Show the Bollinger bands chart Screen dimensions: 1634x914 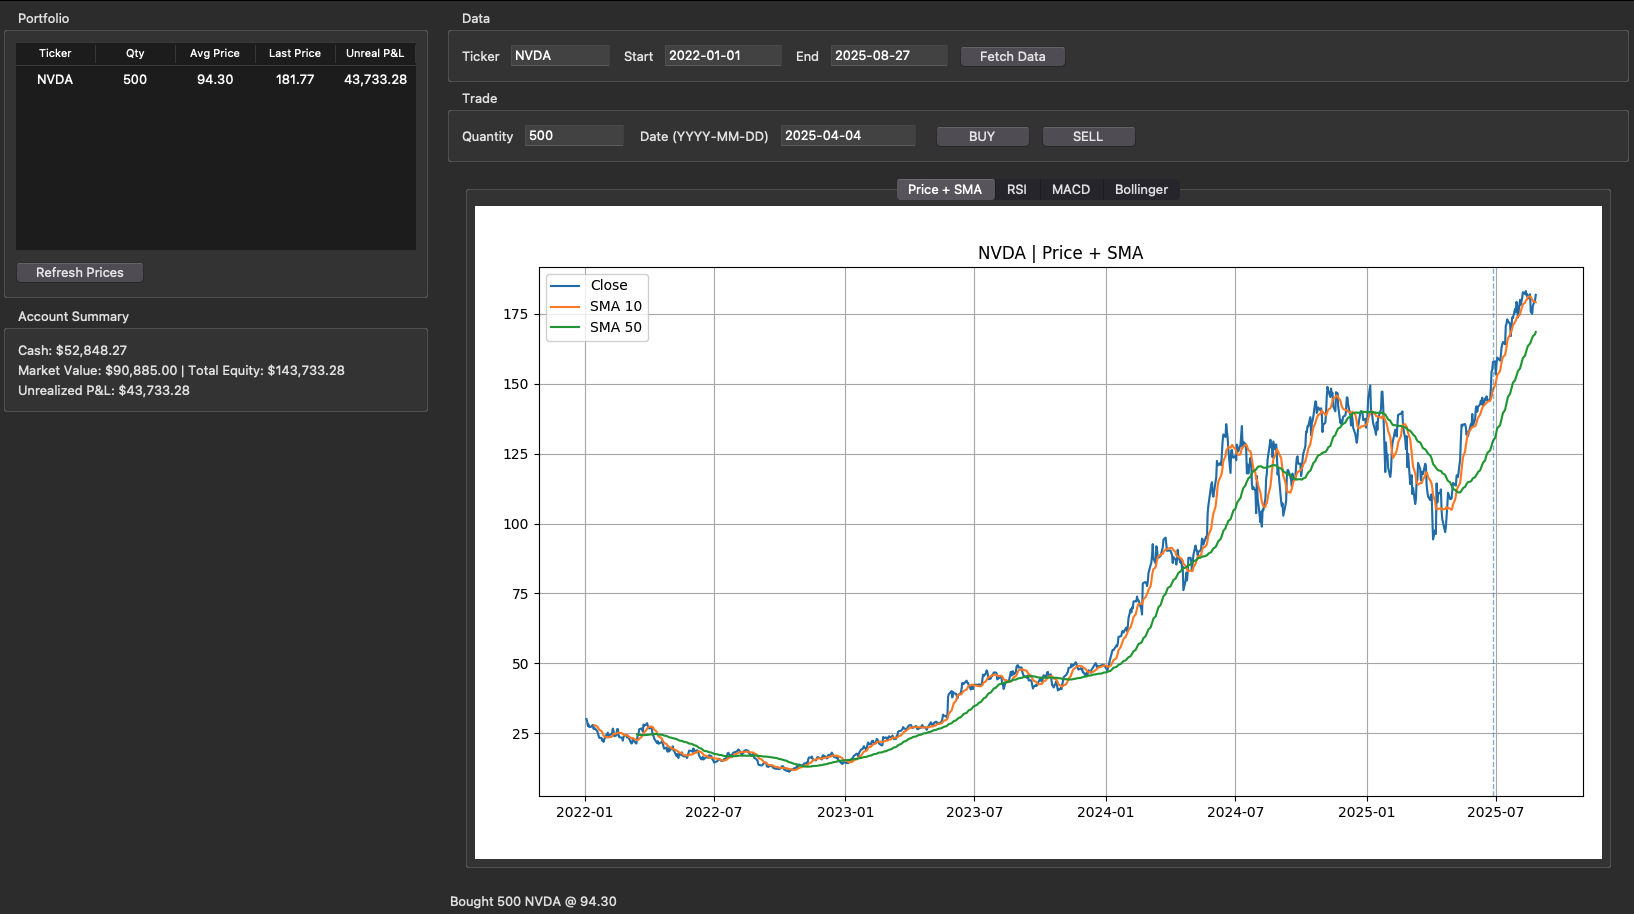(1141, 189)
